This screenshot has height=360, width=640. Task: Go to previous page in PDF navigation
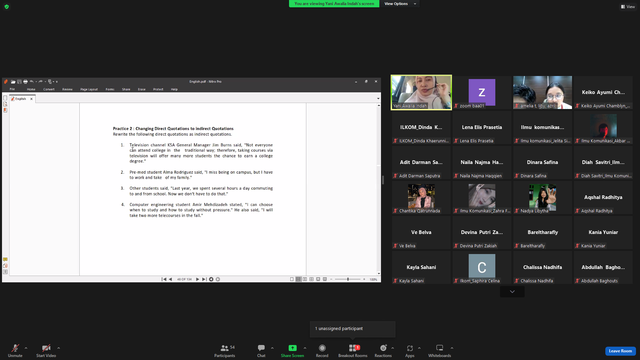[x=170, y=279]
